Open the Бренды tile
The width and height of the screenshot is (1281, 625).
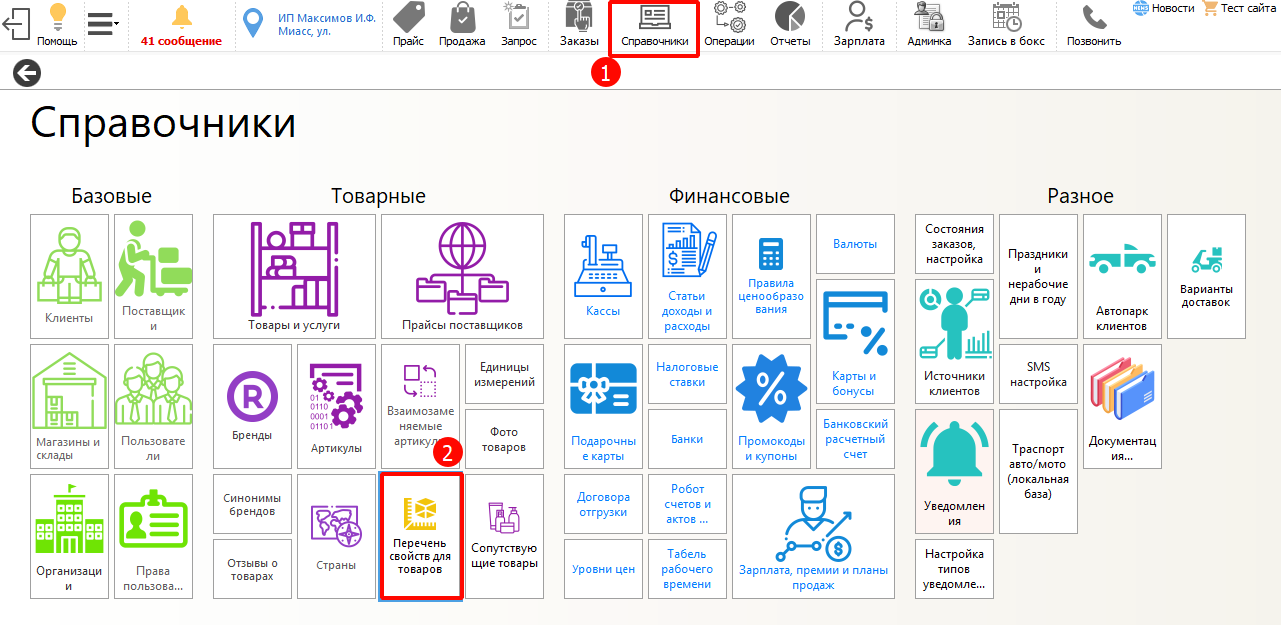pyautogui.click(x=252, y=406)
